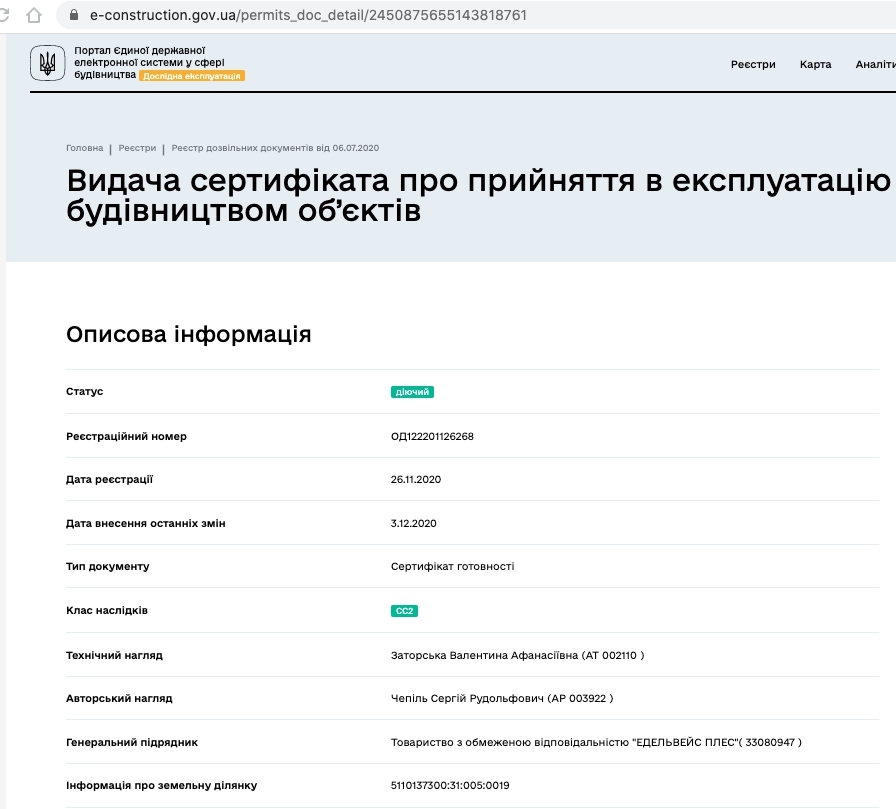This screenshot has height=809, width=896.
Task: Click the Ukrainian trident portal logo
Action: point(47,63)
